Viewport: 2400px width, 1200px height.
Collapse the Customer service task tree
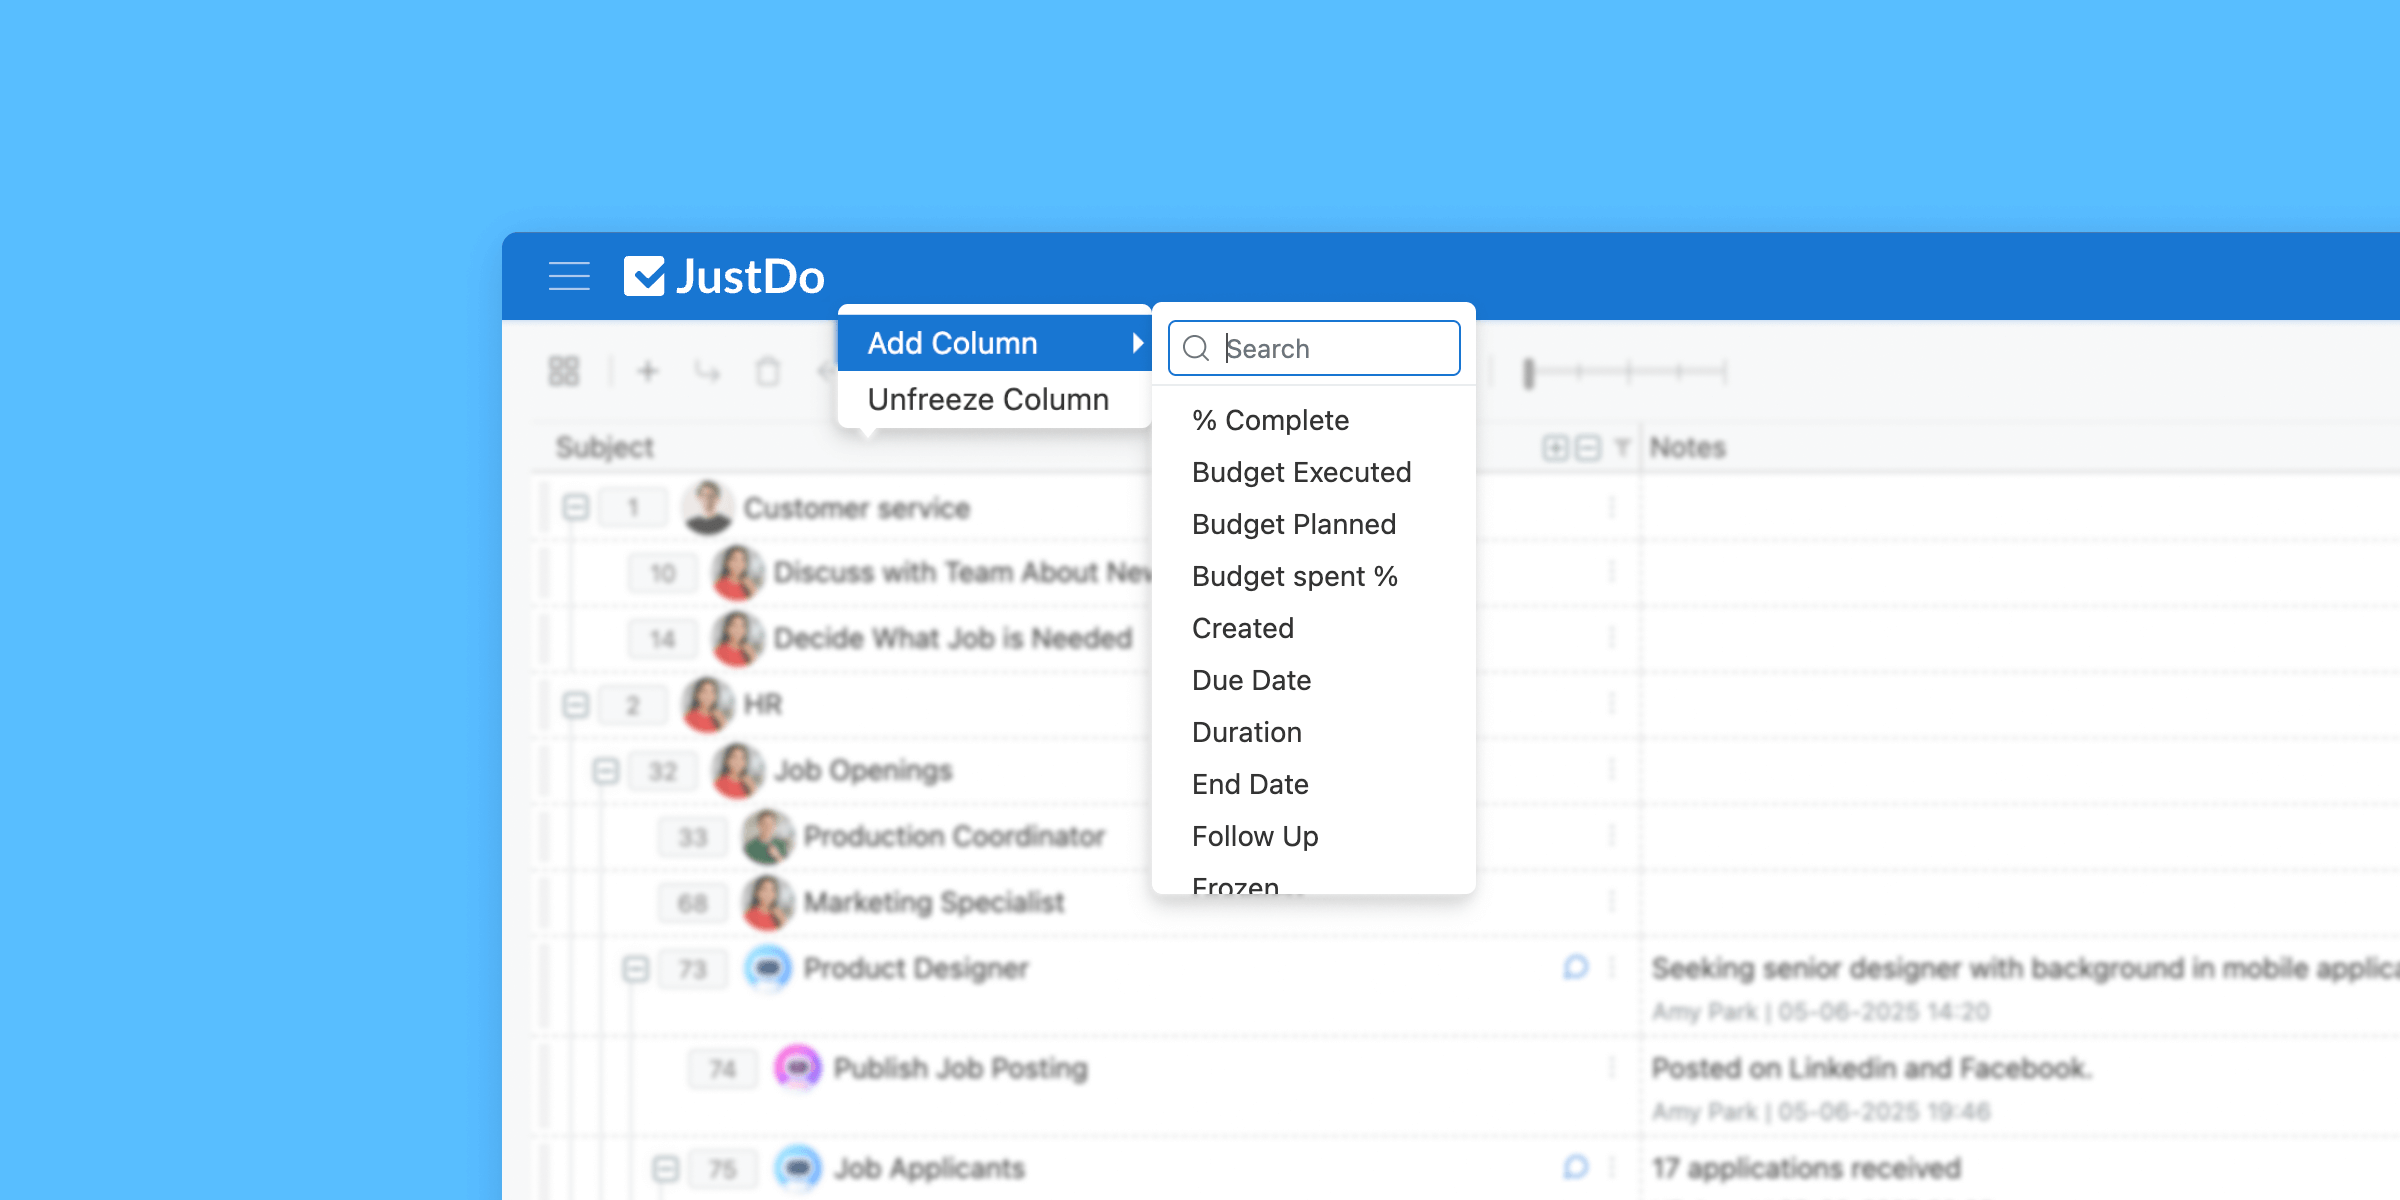576,507
